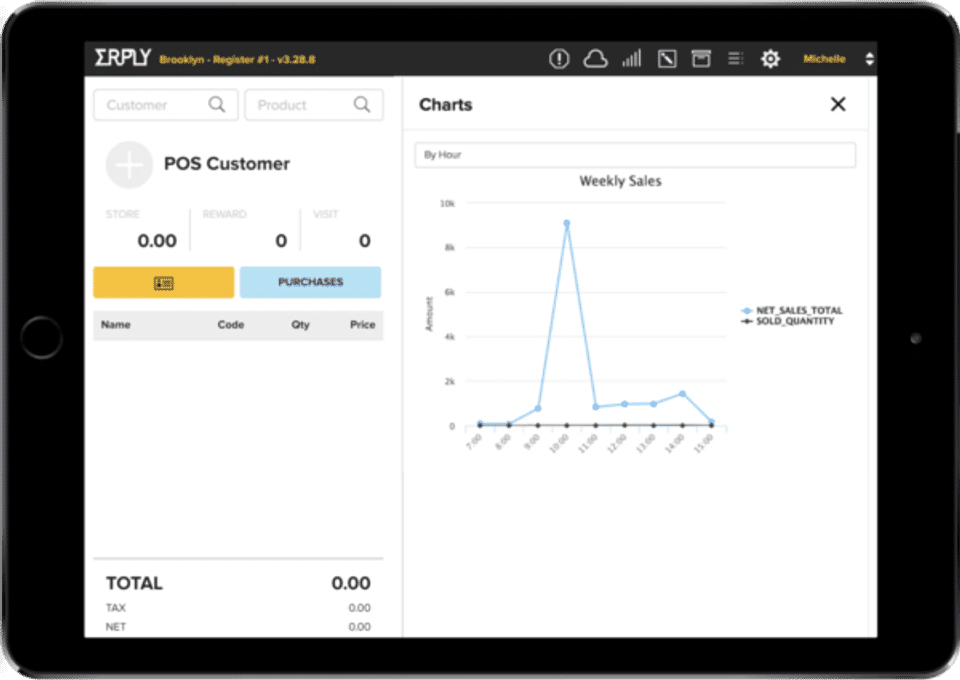Open the By Hour dropdown
960x680 pixels.
tap(635, 155)
